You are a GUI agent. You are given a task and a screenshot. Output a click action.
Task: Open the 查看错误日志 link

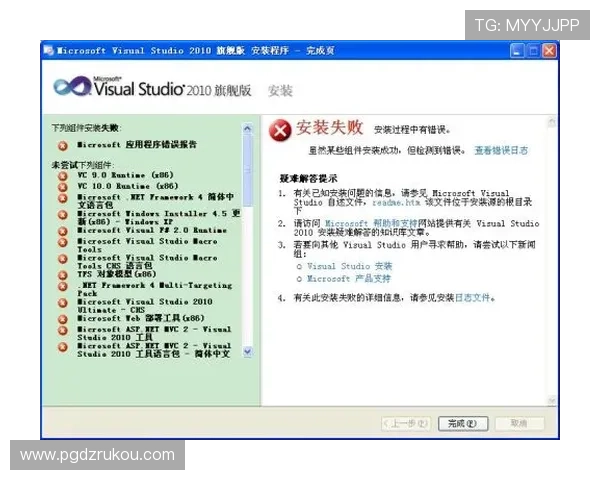[x=501, y=150]
